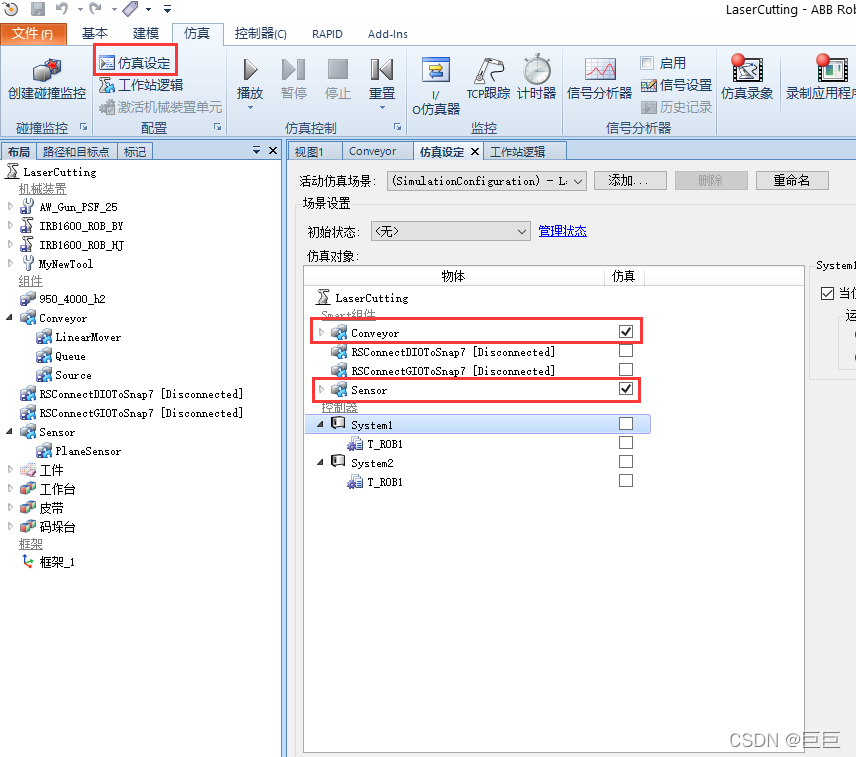Image resolution: width=856 pixels, height=757 pixels.
Task: Start simulation with Play (播放)
Action: tap(250, 82)
